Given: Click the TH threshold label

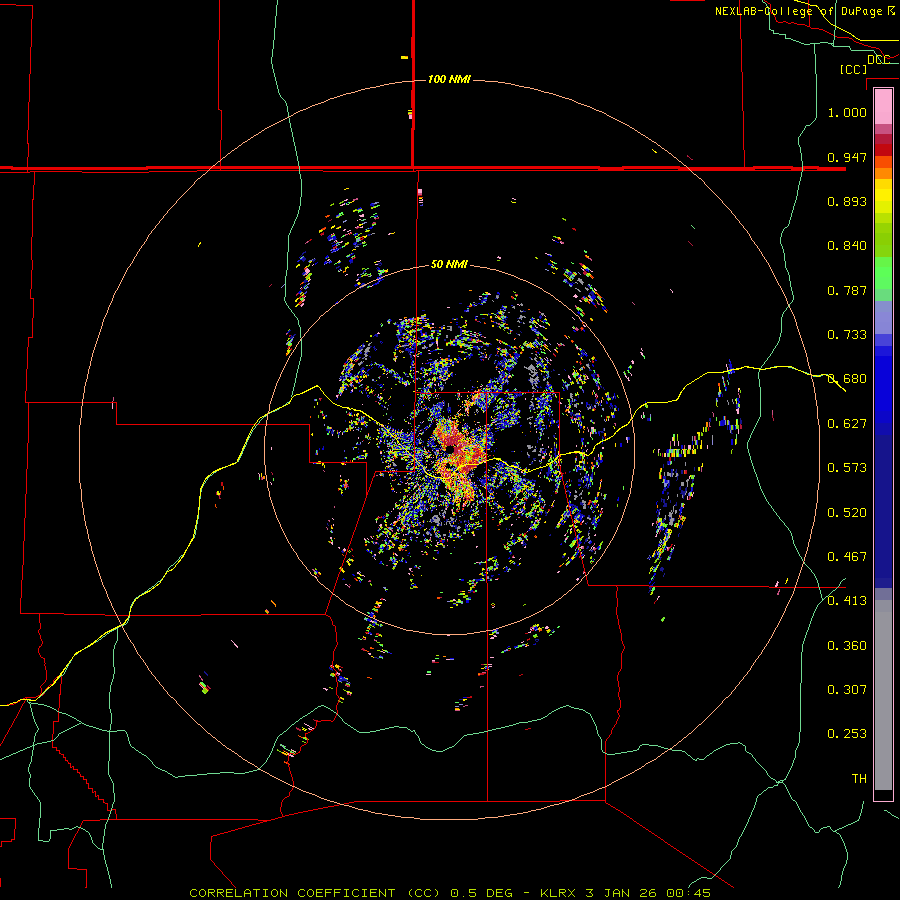Looking at the screenshot, I should (x=859, y=779).
